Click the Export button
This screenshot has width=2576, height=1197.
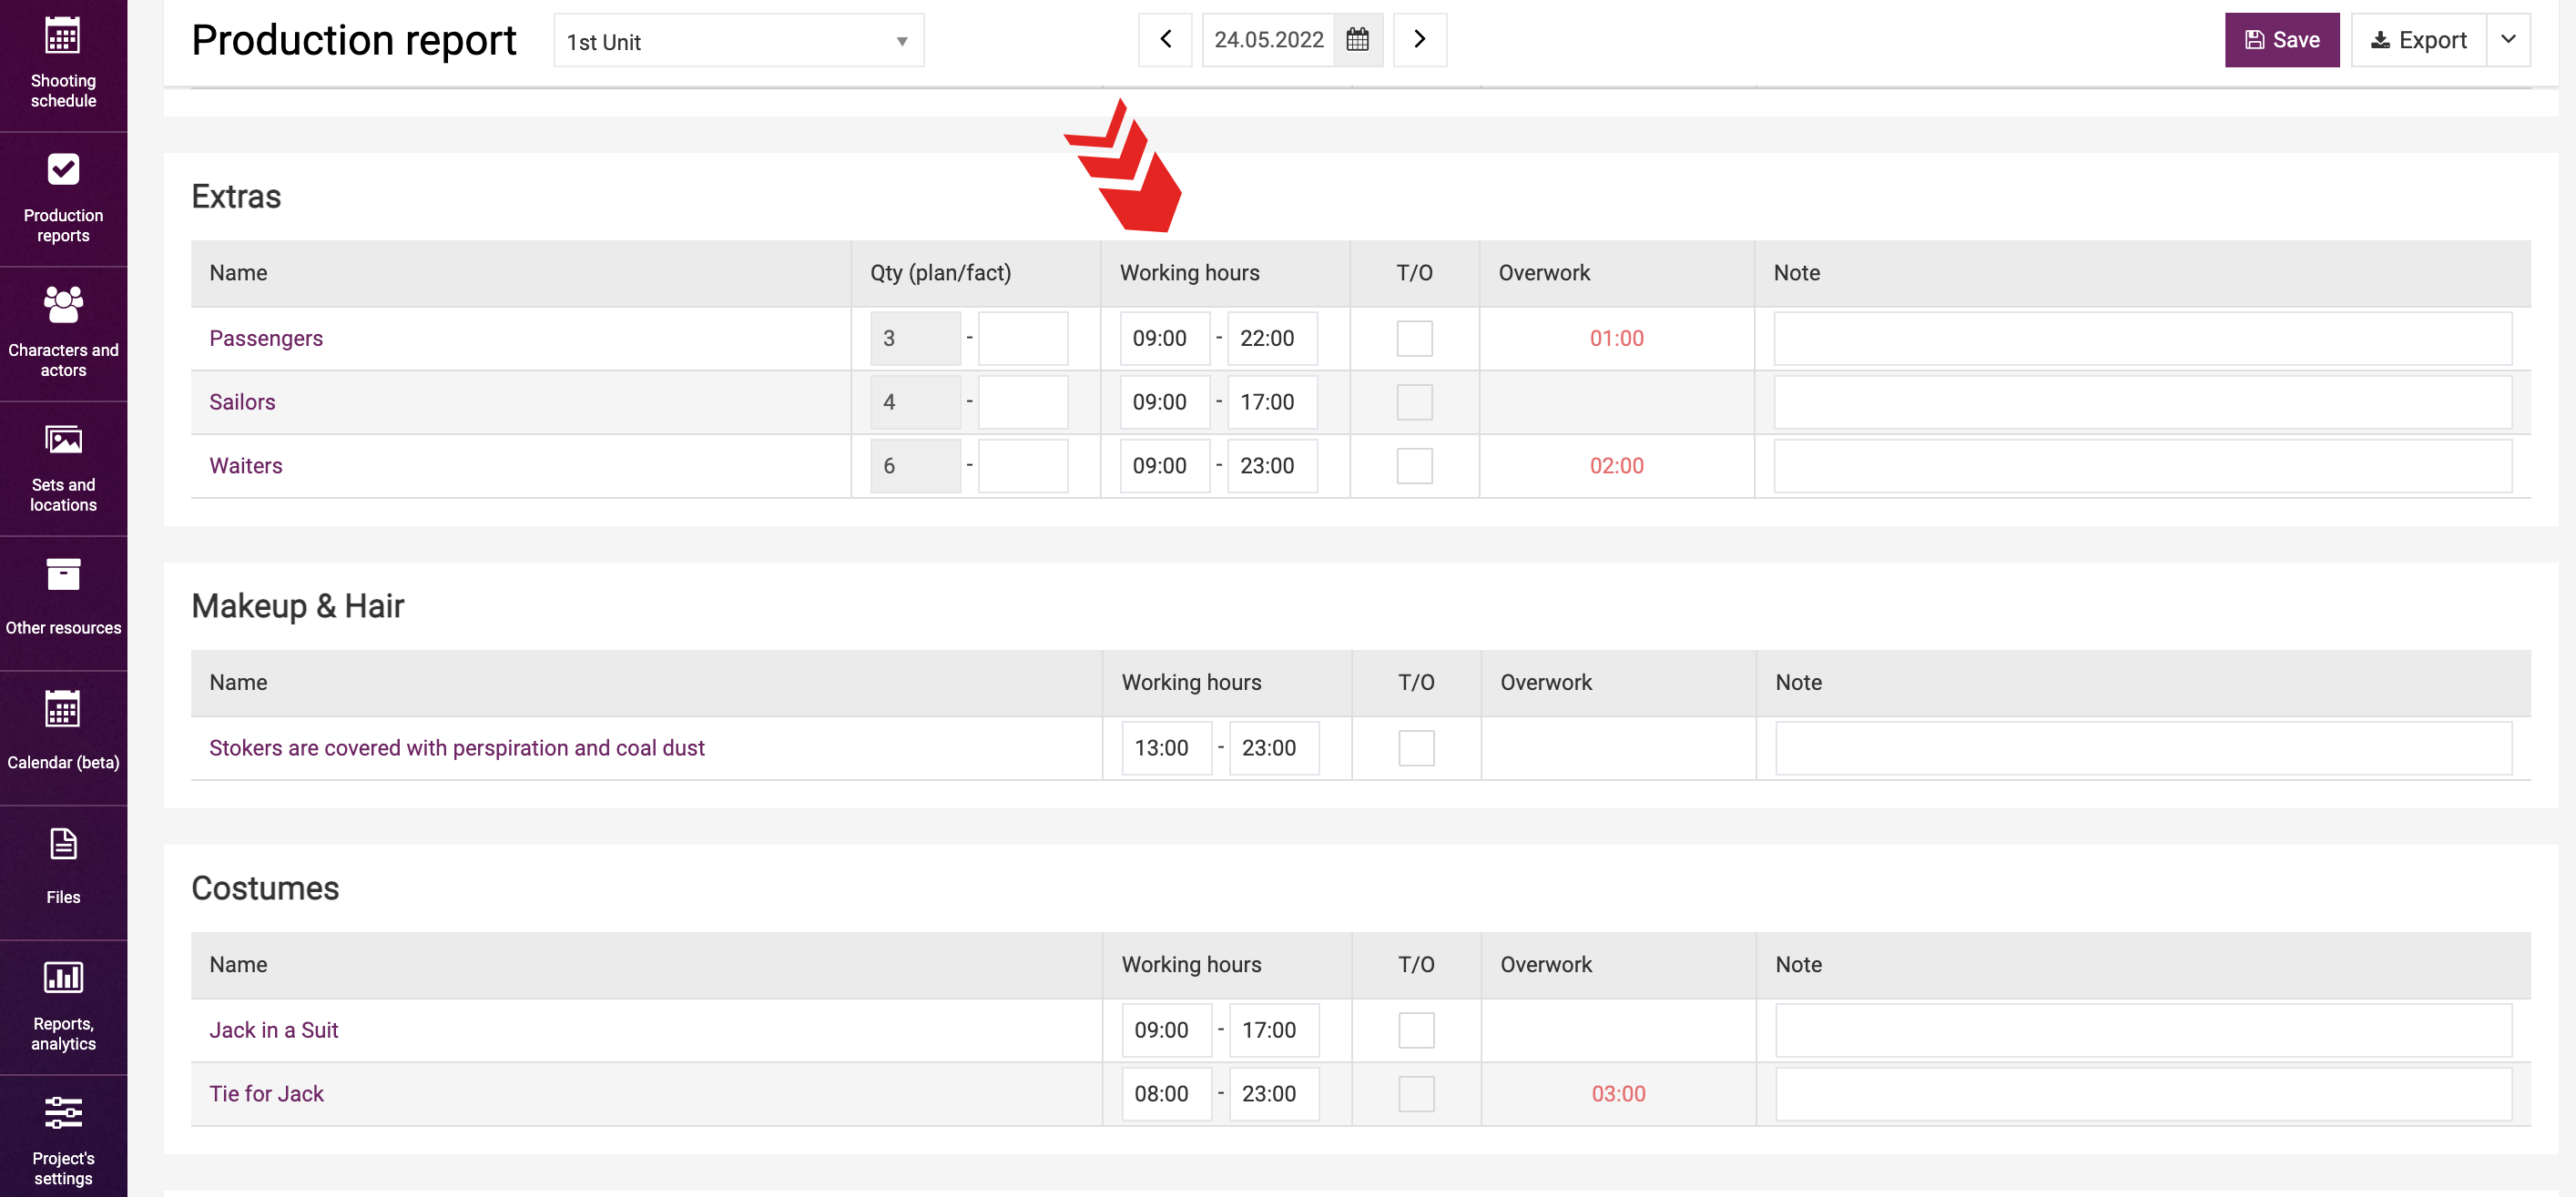coord(2418,40)
